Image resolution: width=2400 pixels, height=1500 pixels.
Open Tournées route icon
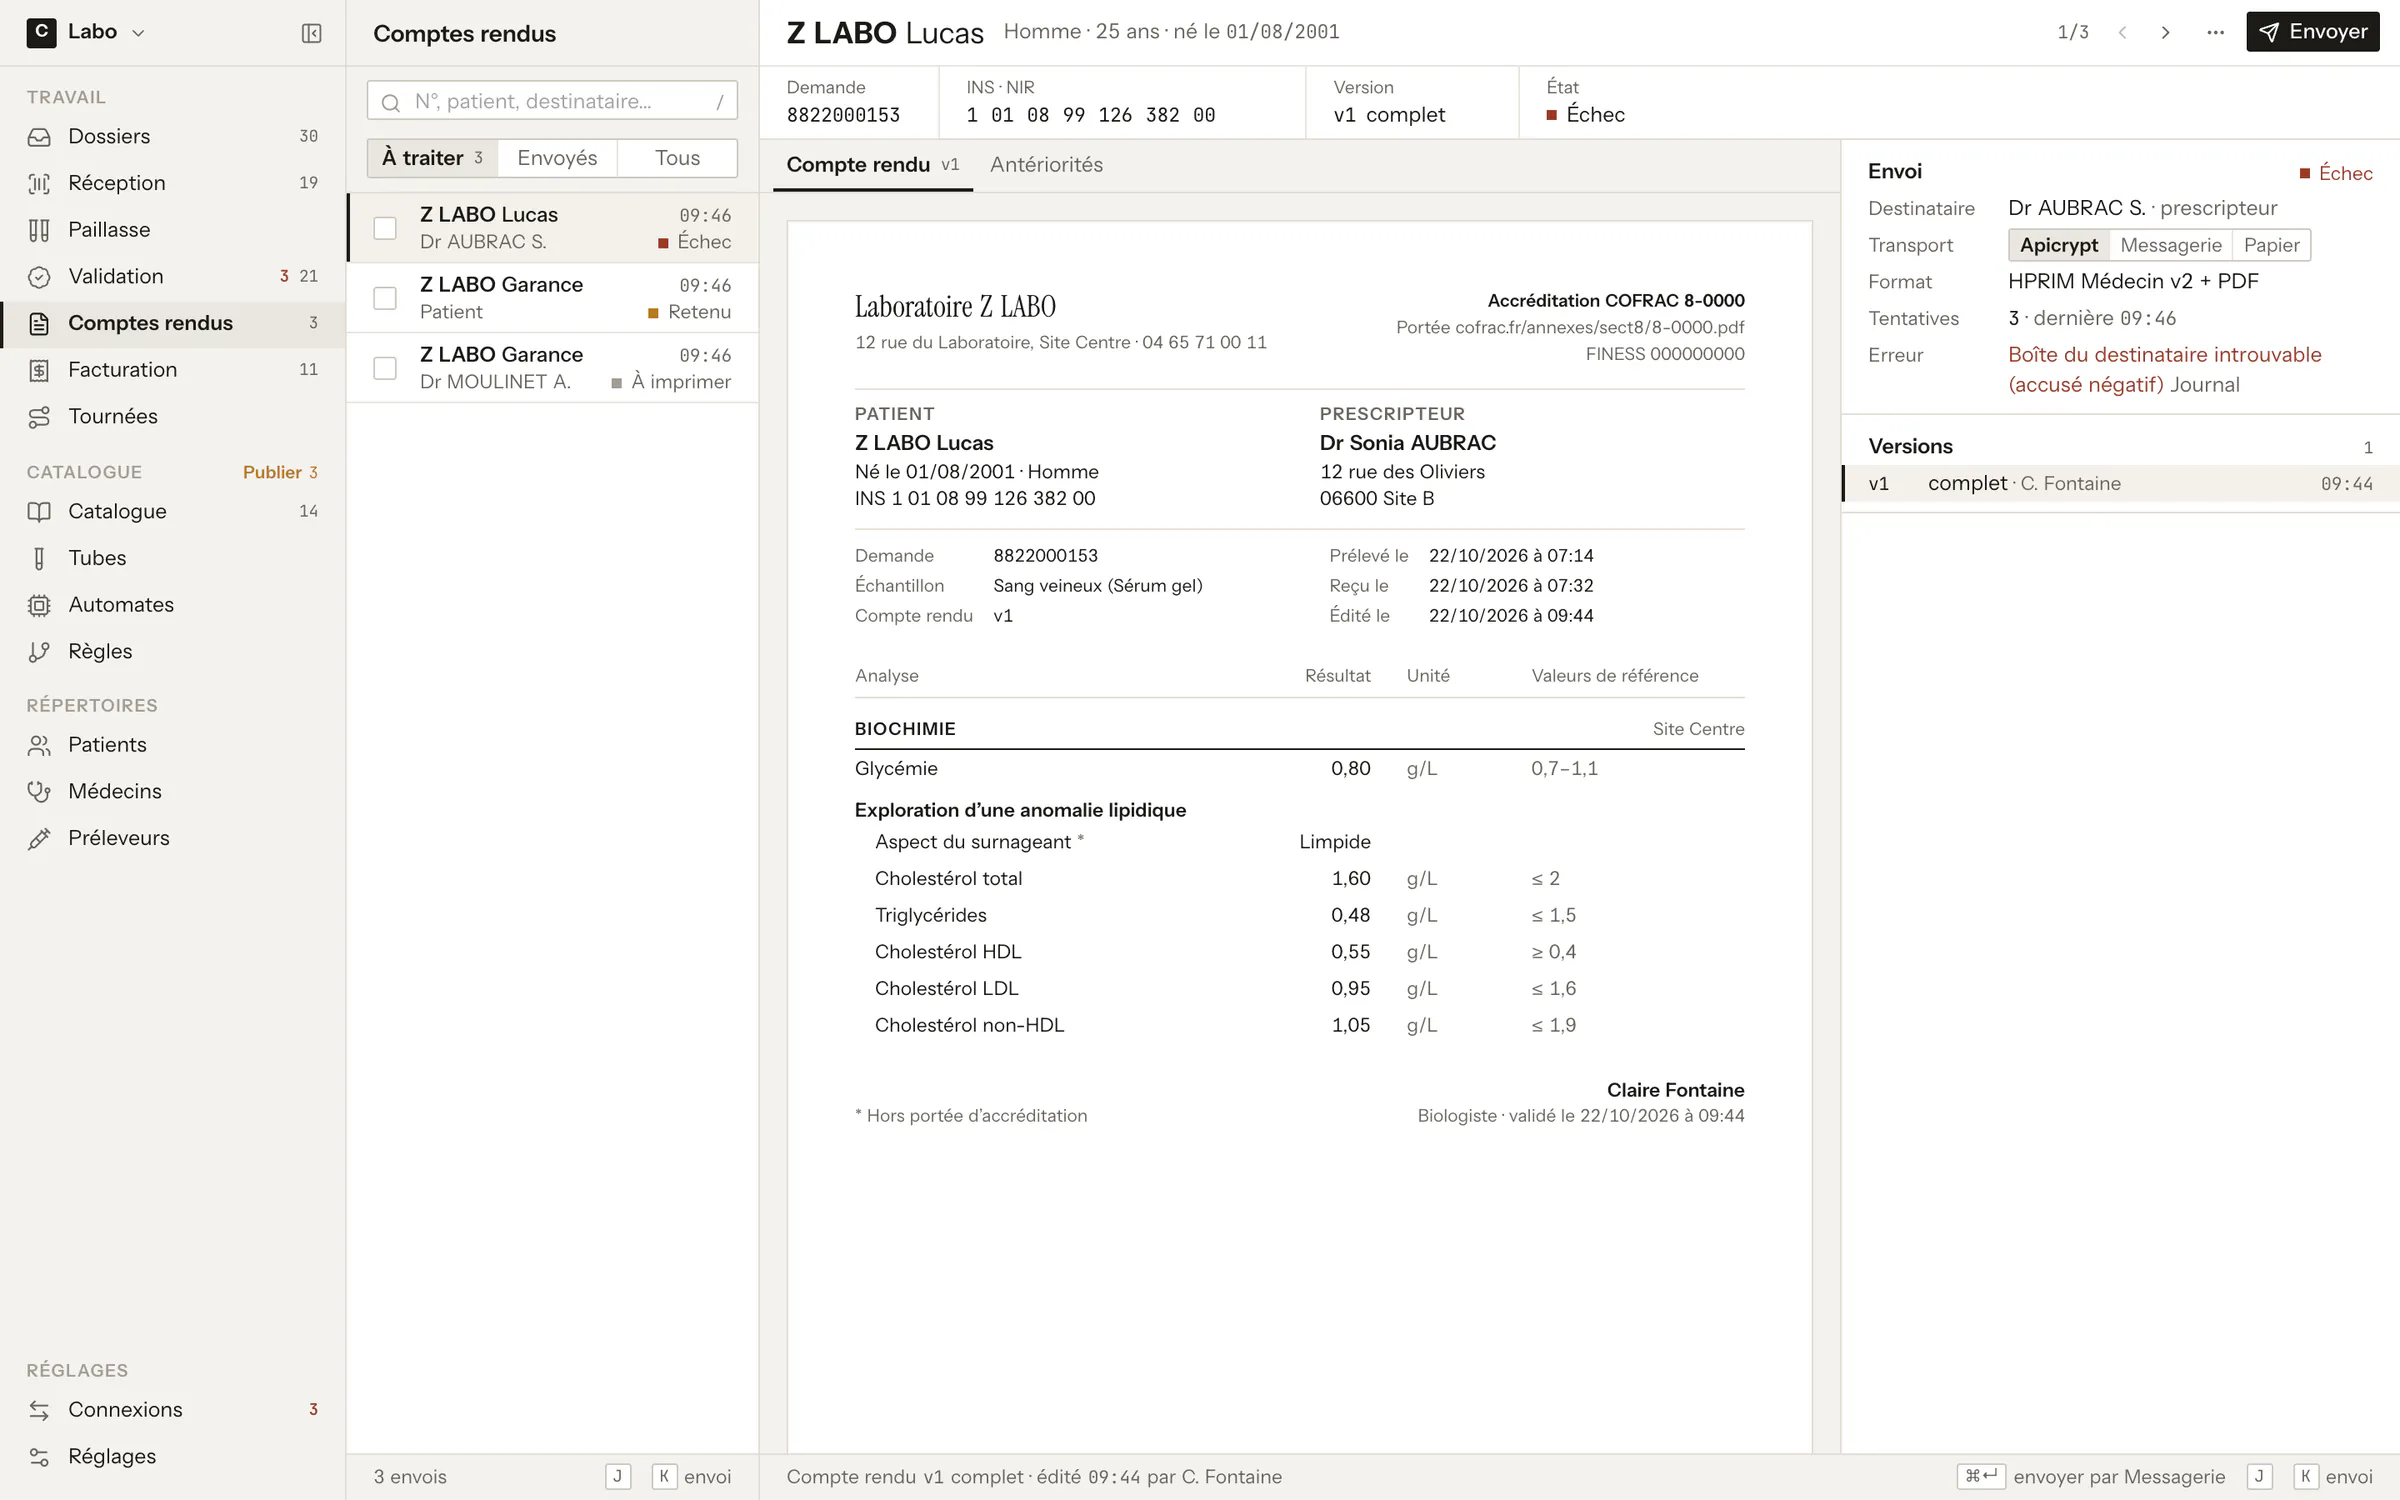pyautogui.click(x=39, y=417)
